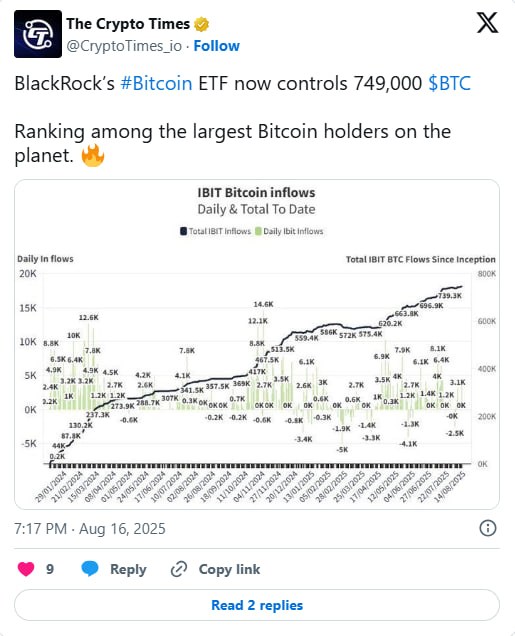Click the blue reply bubble icon
Screen dimensions: 515x636
pos(90,569)
